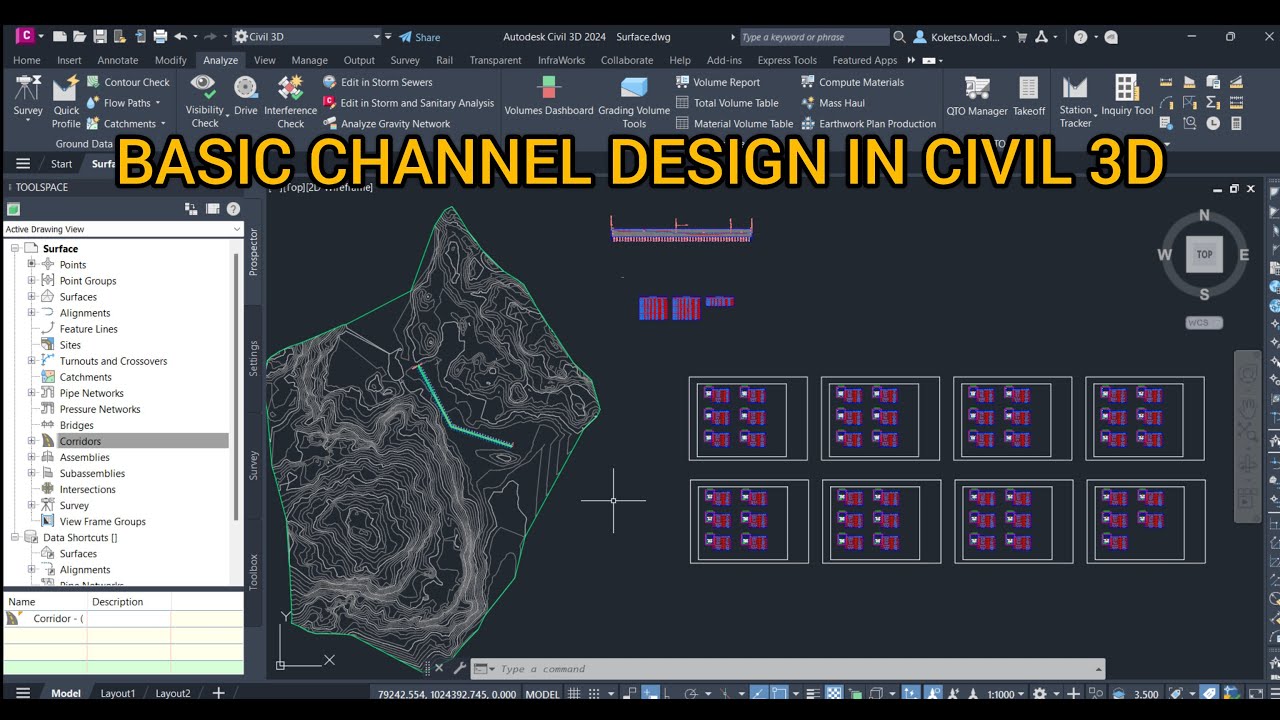This screenshot has height=720, width=1280.
Task: Open the Survey tool in ribbon
Action: pyautogui.click(x=28, y=97)
